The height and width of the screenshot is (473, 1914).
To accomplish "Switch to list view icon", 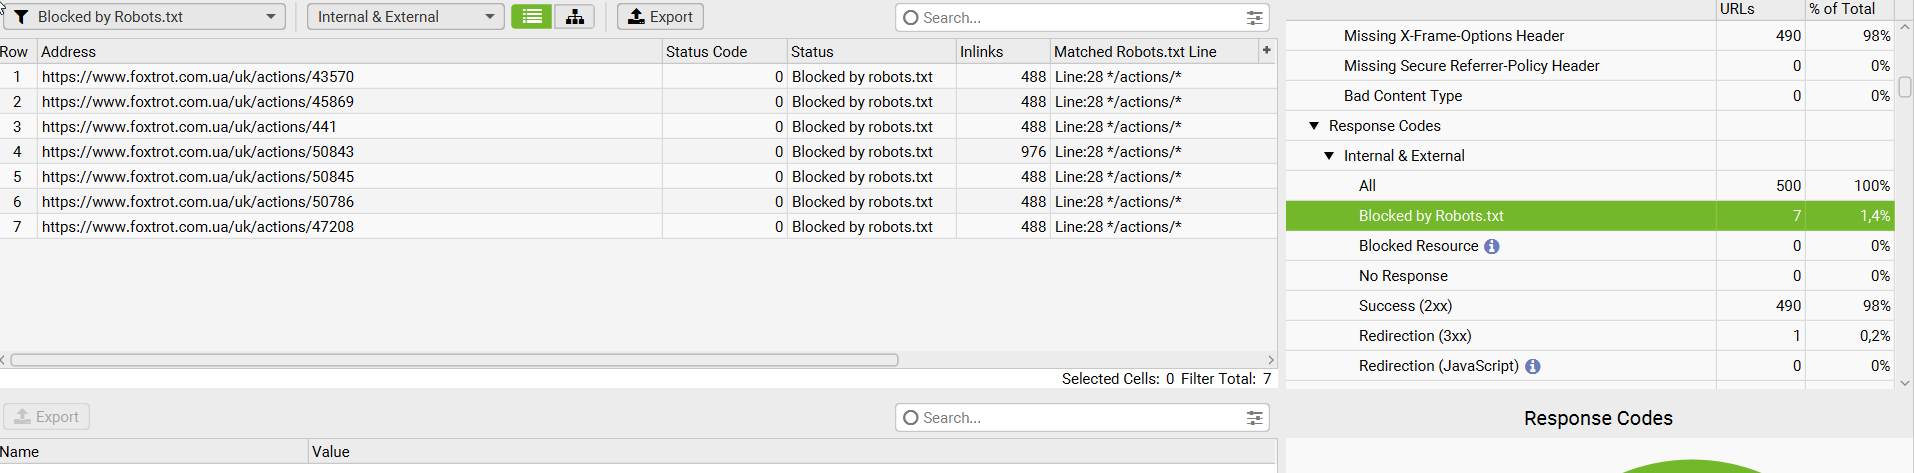I will (x=531, y=17).
